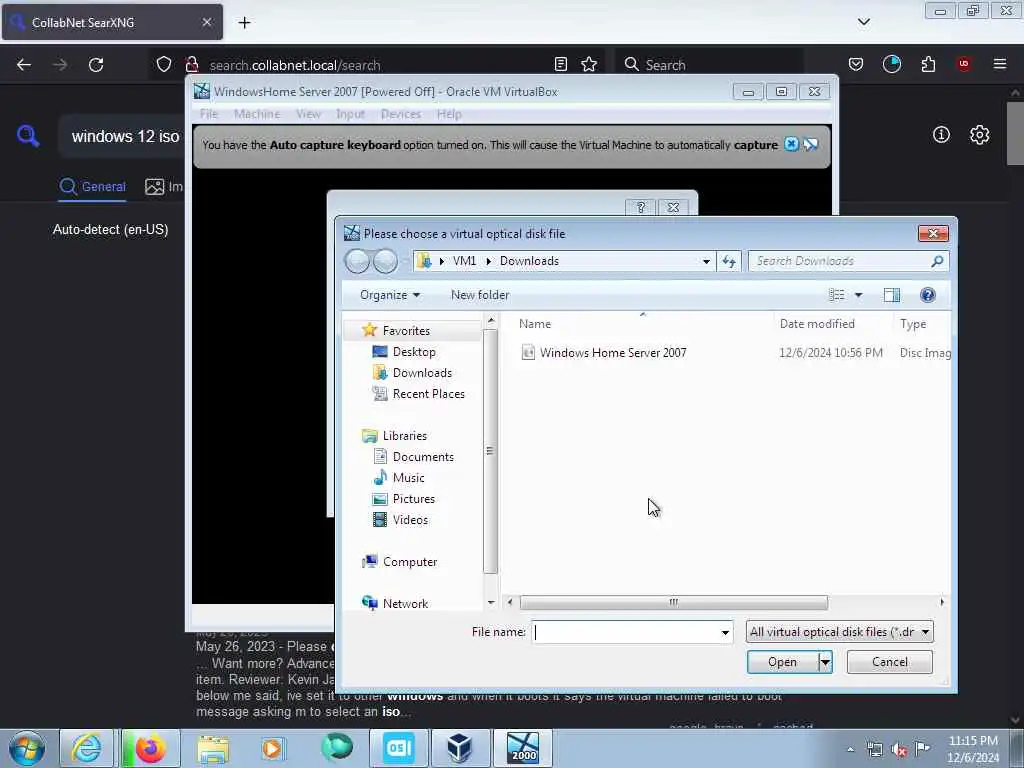The image size is (1024, 768).
Task: Open SearXNG info icon
Action: [941, 135]
